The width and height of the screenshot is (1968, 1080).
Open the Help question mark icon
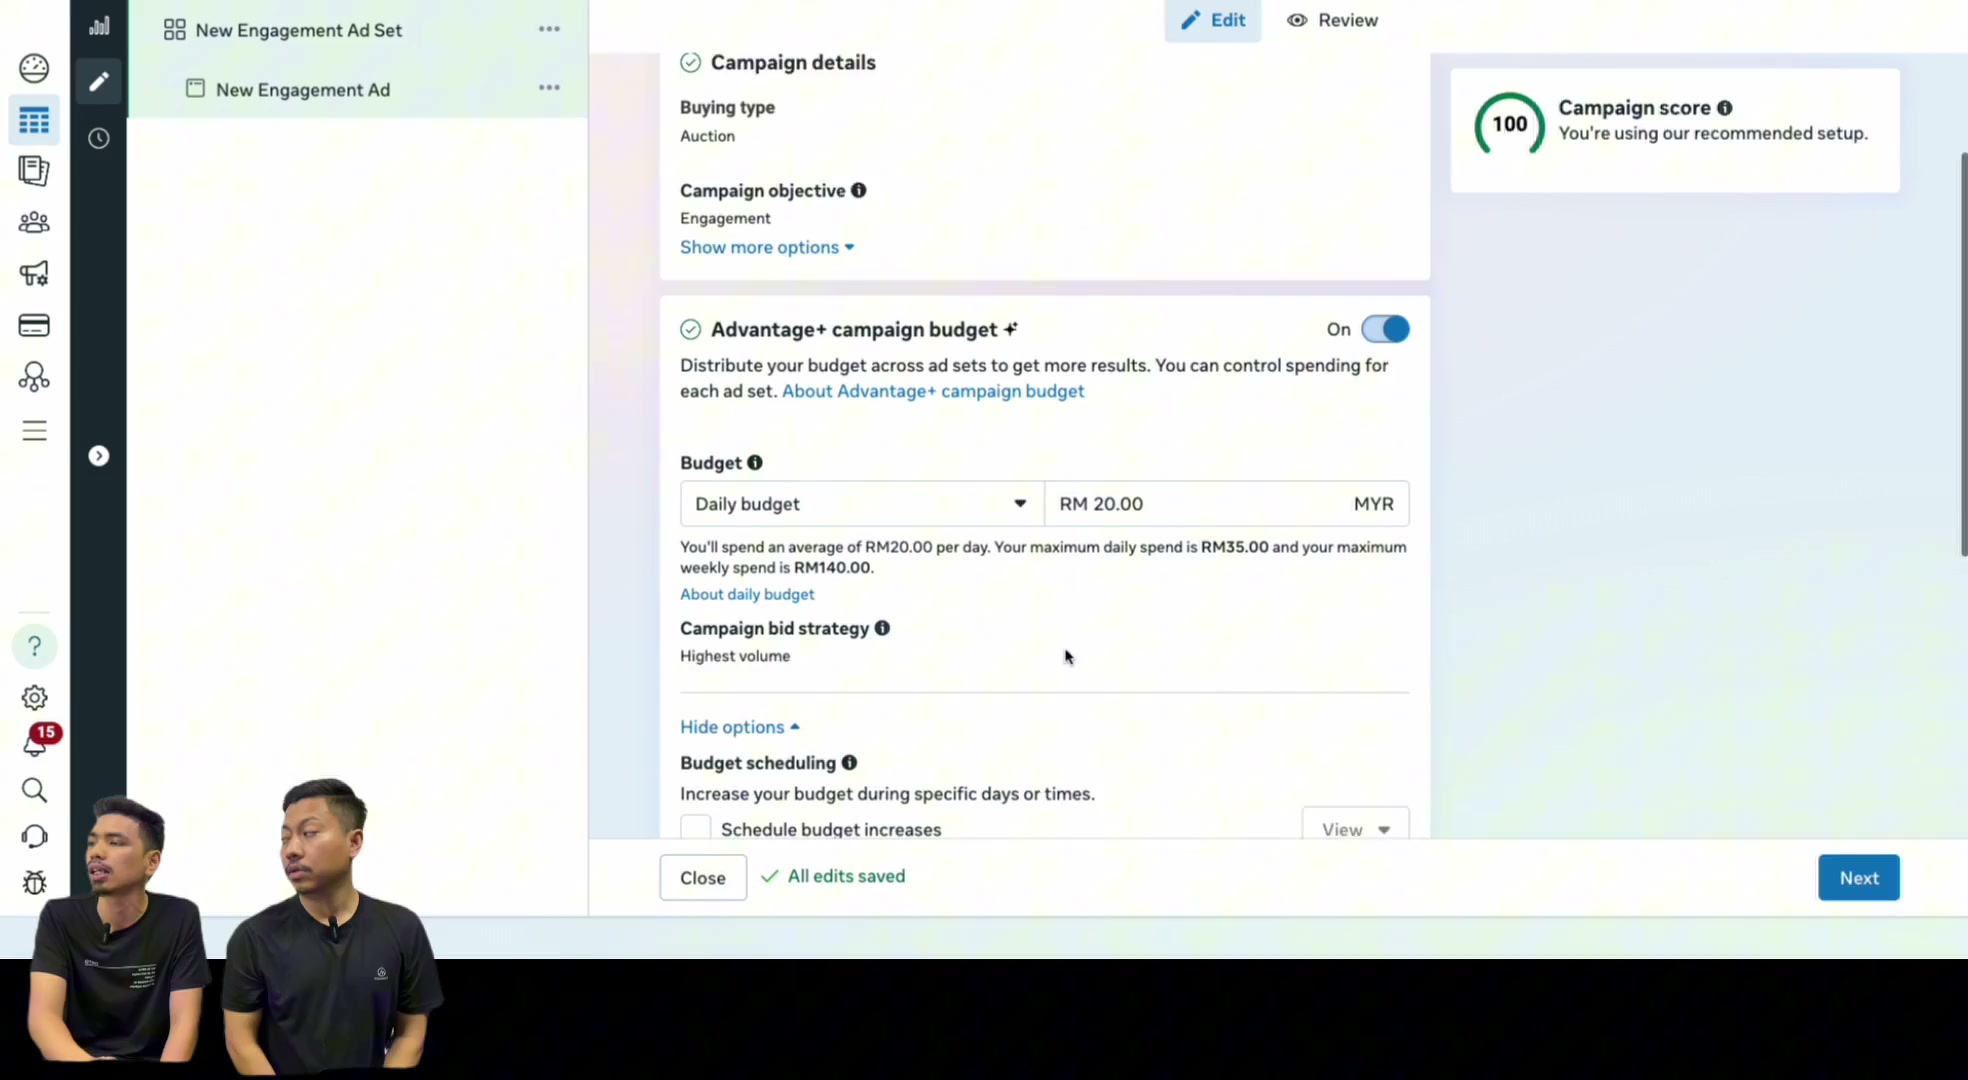[34, 646]
